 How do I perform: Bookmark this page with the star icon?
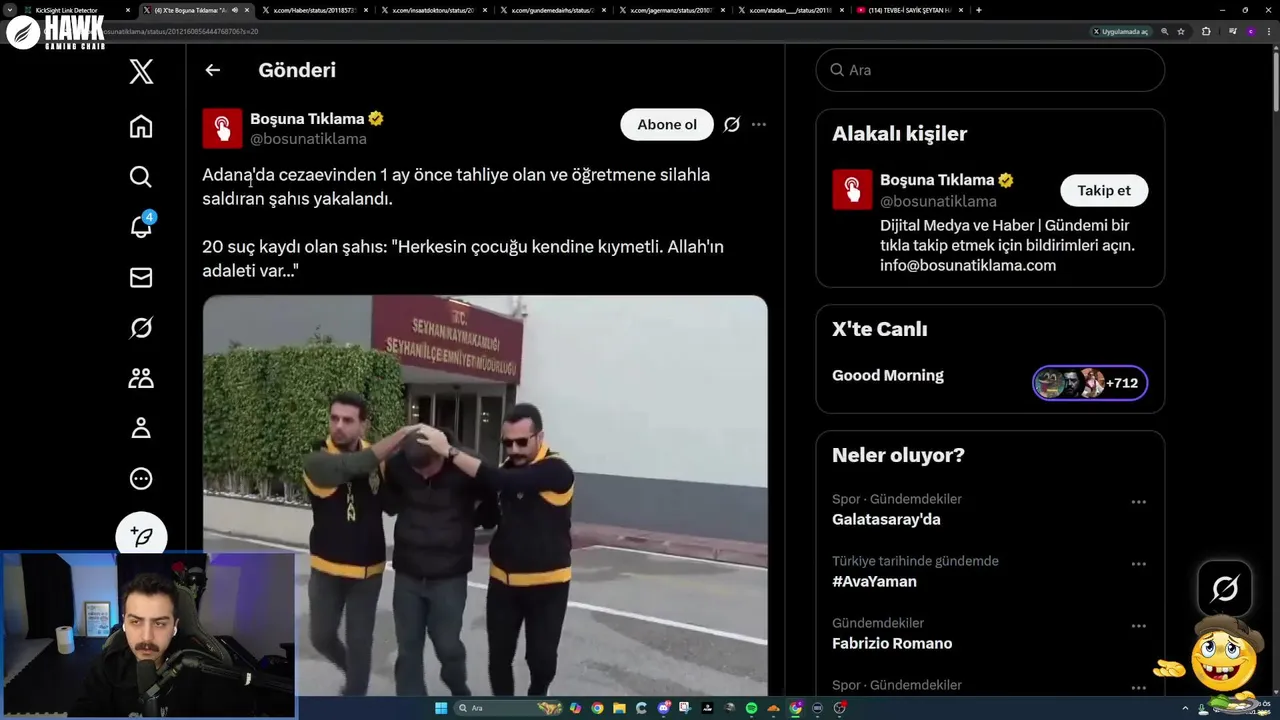1181,31
